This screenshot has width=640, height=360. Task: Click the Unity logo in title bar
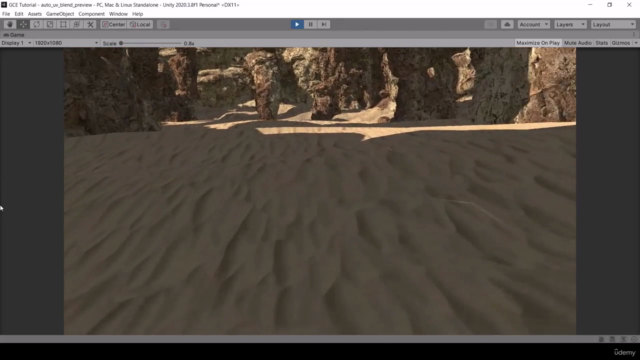4,5
